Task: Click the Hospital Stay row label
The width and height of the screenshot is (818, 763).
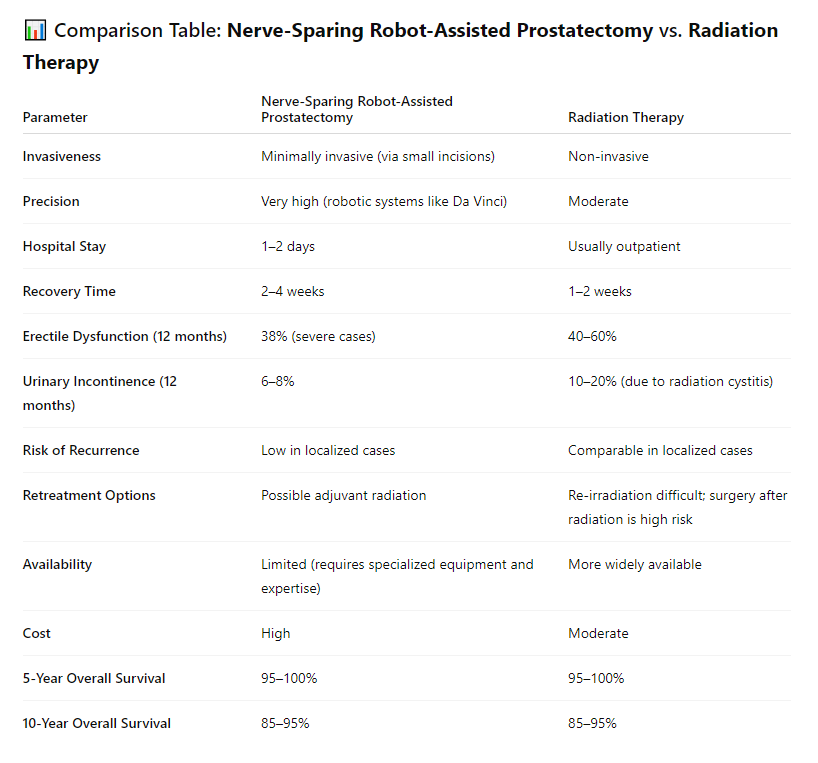Action: click(64, 246)
